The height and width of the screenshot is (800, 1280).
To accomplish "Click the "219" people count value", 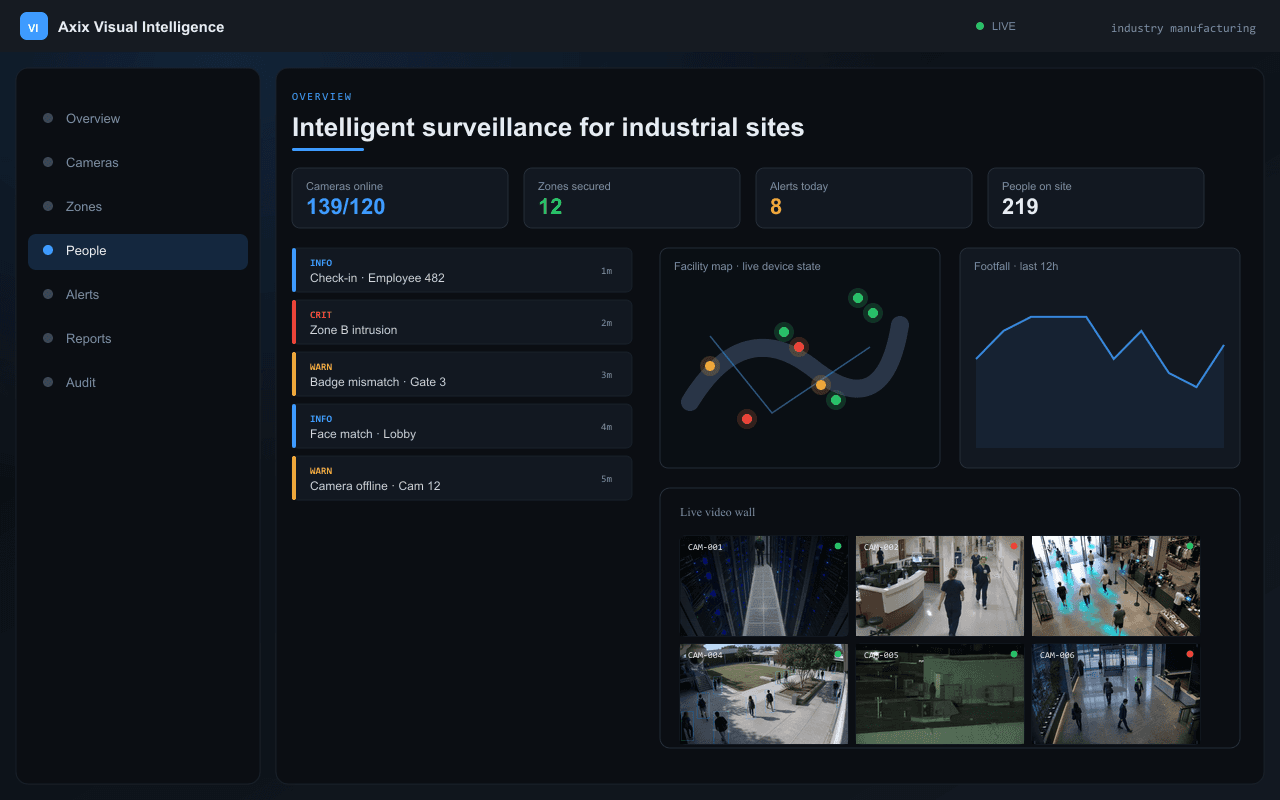I will [x=1020, y=207].
